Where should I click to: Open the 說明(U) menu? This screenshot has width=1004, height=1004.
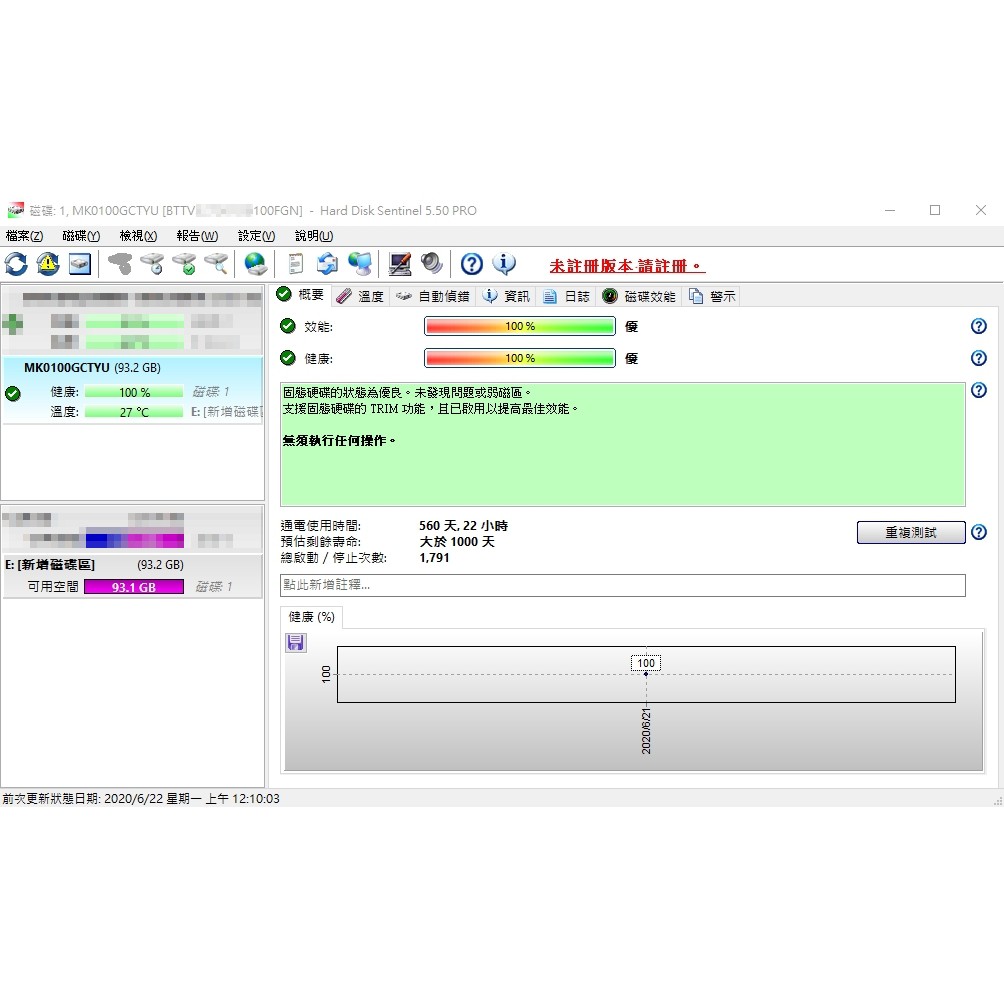[314, 236]
